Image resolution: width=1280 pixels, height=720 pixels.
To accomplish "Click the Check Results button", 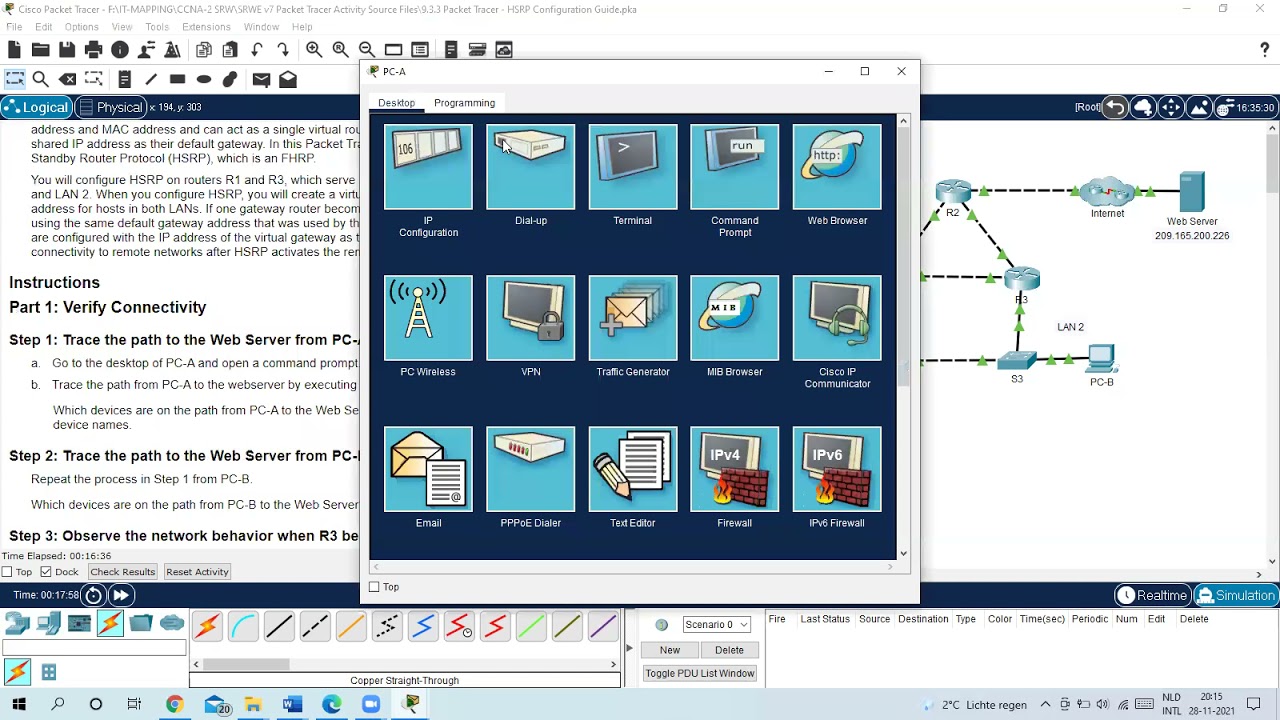I will [x=122, y=572].
